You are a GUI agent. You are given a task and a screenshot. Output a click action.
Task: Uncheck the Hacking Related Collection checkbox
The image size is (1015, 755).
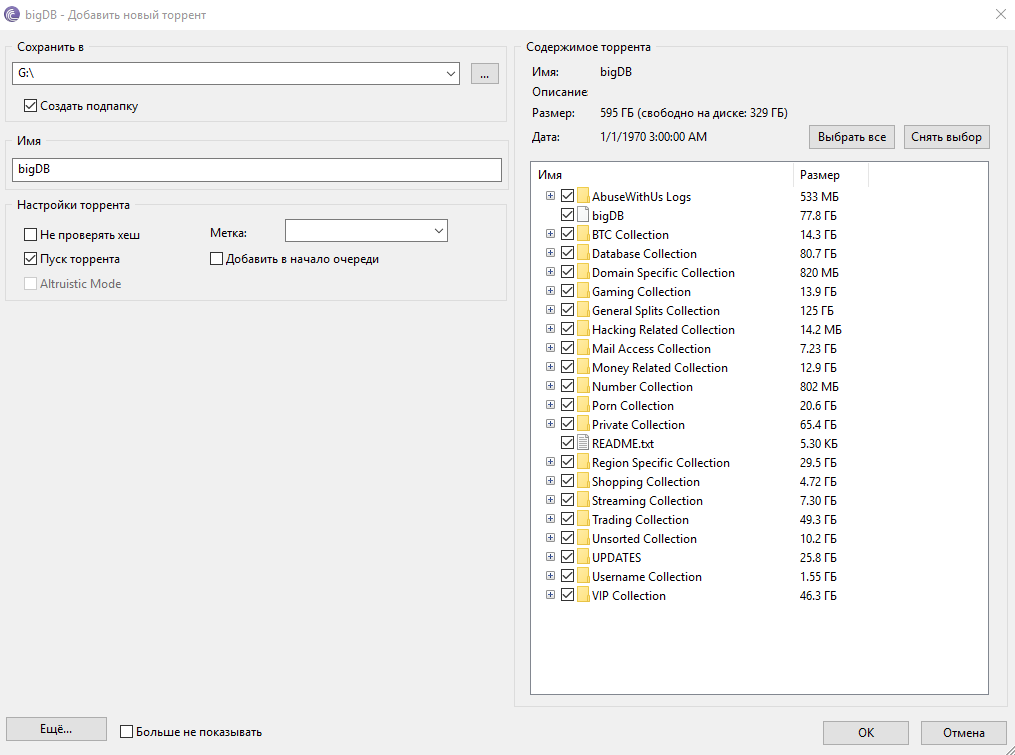click(567, 329)
